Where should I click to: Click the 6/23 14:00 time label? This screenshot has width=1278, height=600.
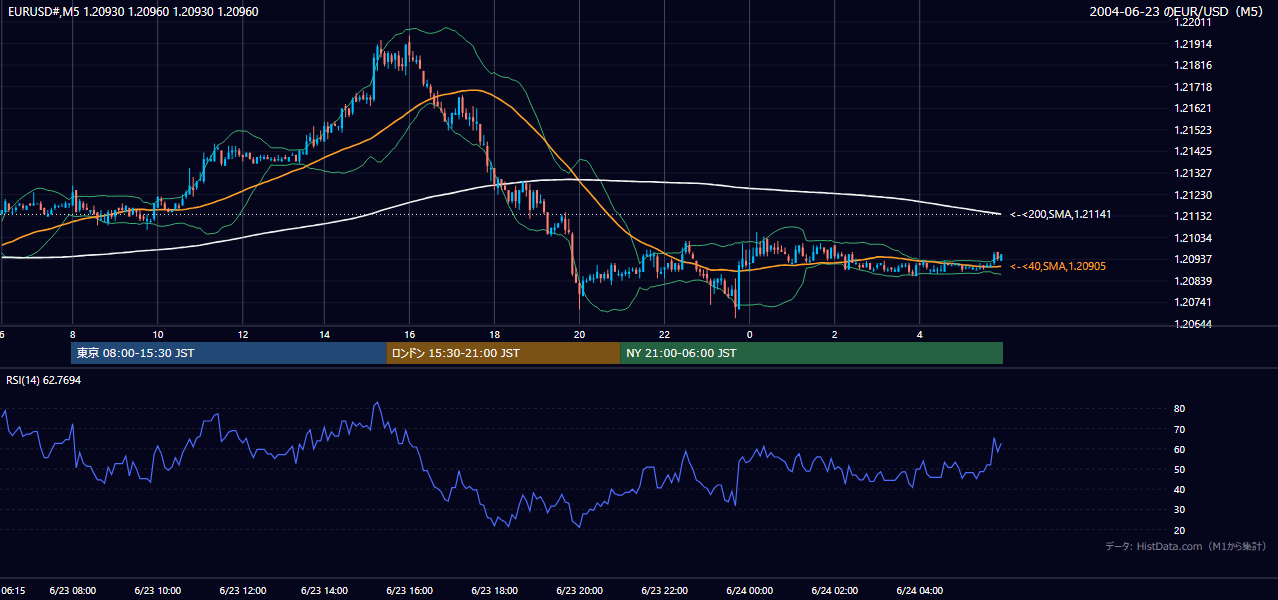point(326,591)
